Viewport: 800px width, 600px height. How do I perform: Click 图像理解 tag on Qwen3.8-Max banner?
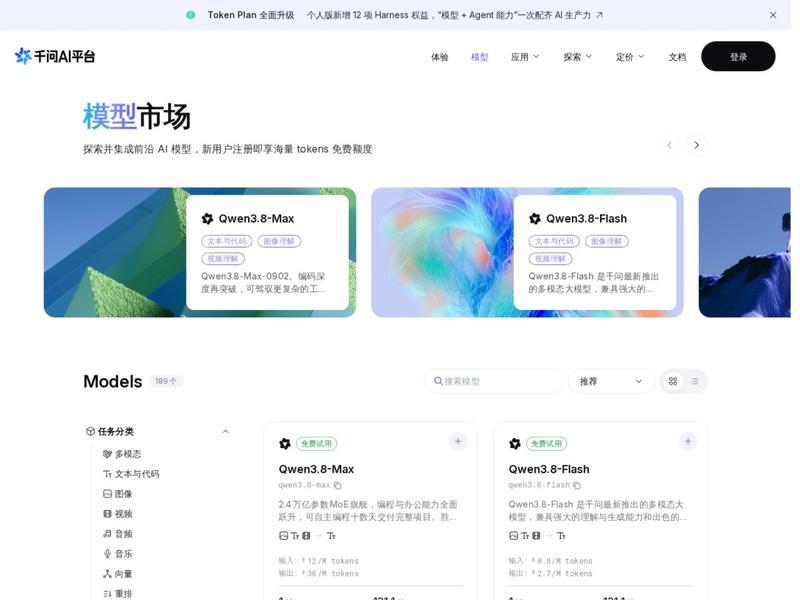tap(279, 241)
